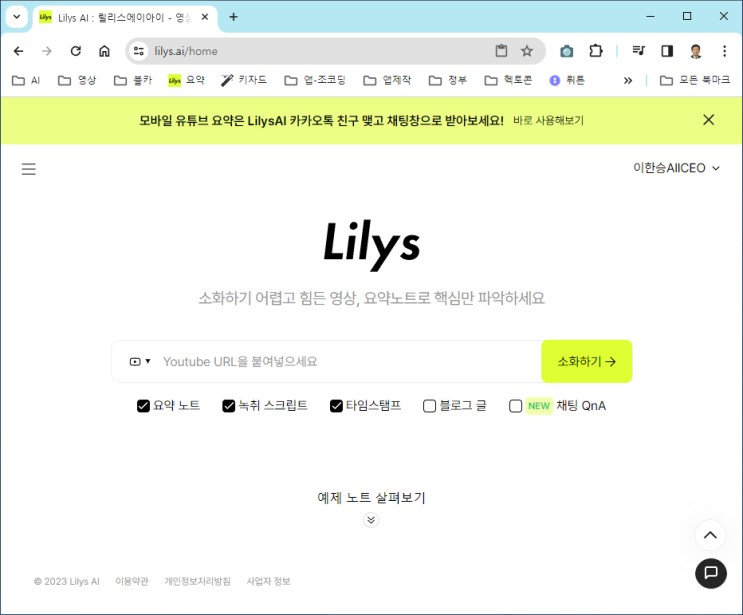Dismiss the yellow KakaoTalk banner
Screen dimensions: 743x615
tap(708, 120)
